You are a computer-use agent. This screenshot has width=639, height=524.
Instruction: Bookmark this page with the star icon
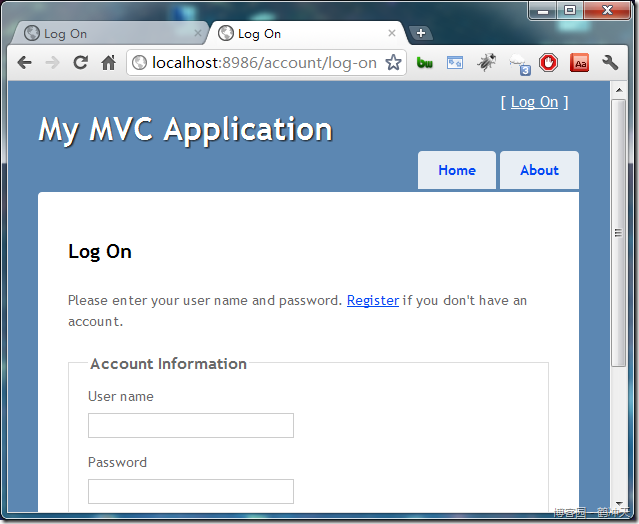(x=393, y=63)
